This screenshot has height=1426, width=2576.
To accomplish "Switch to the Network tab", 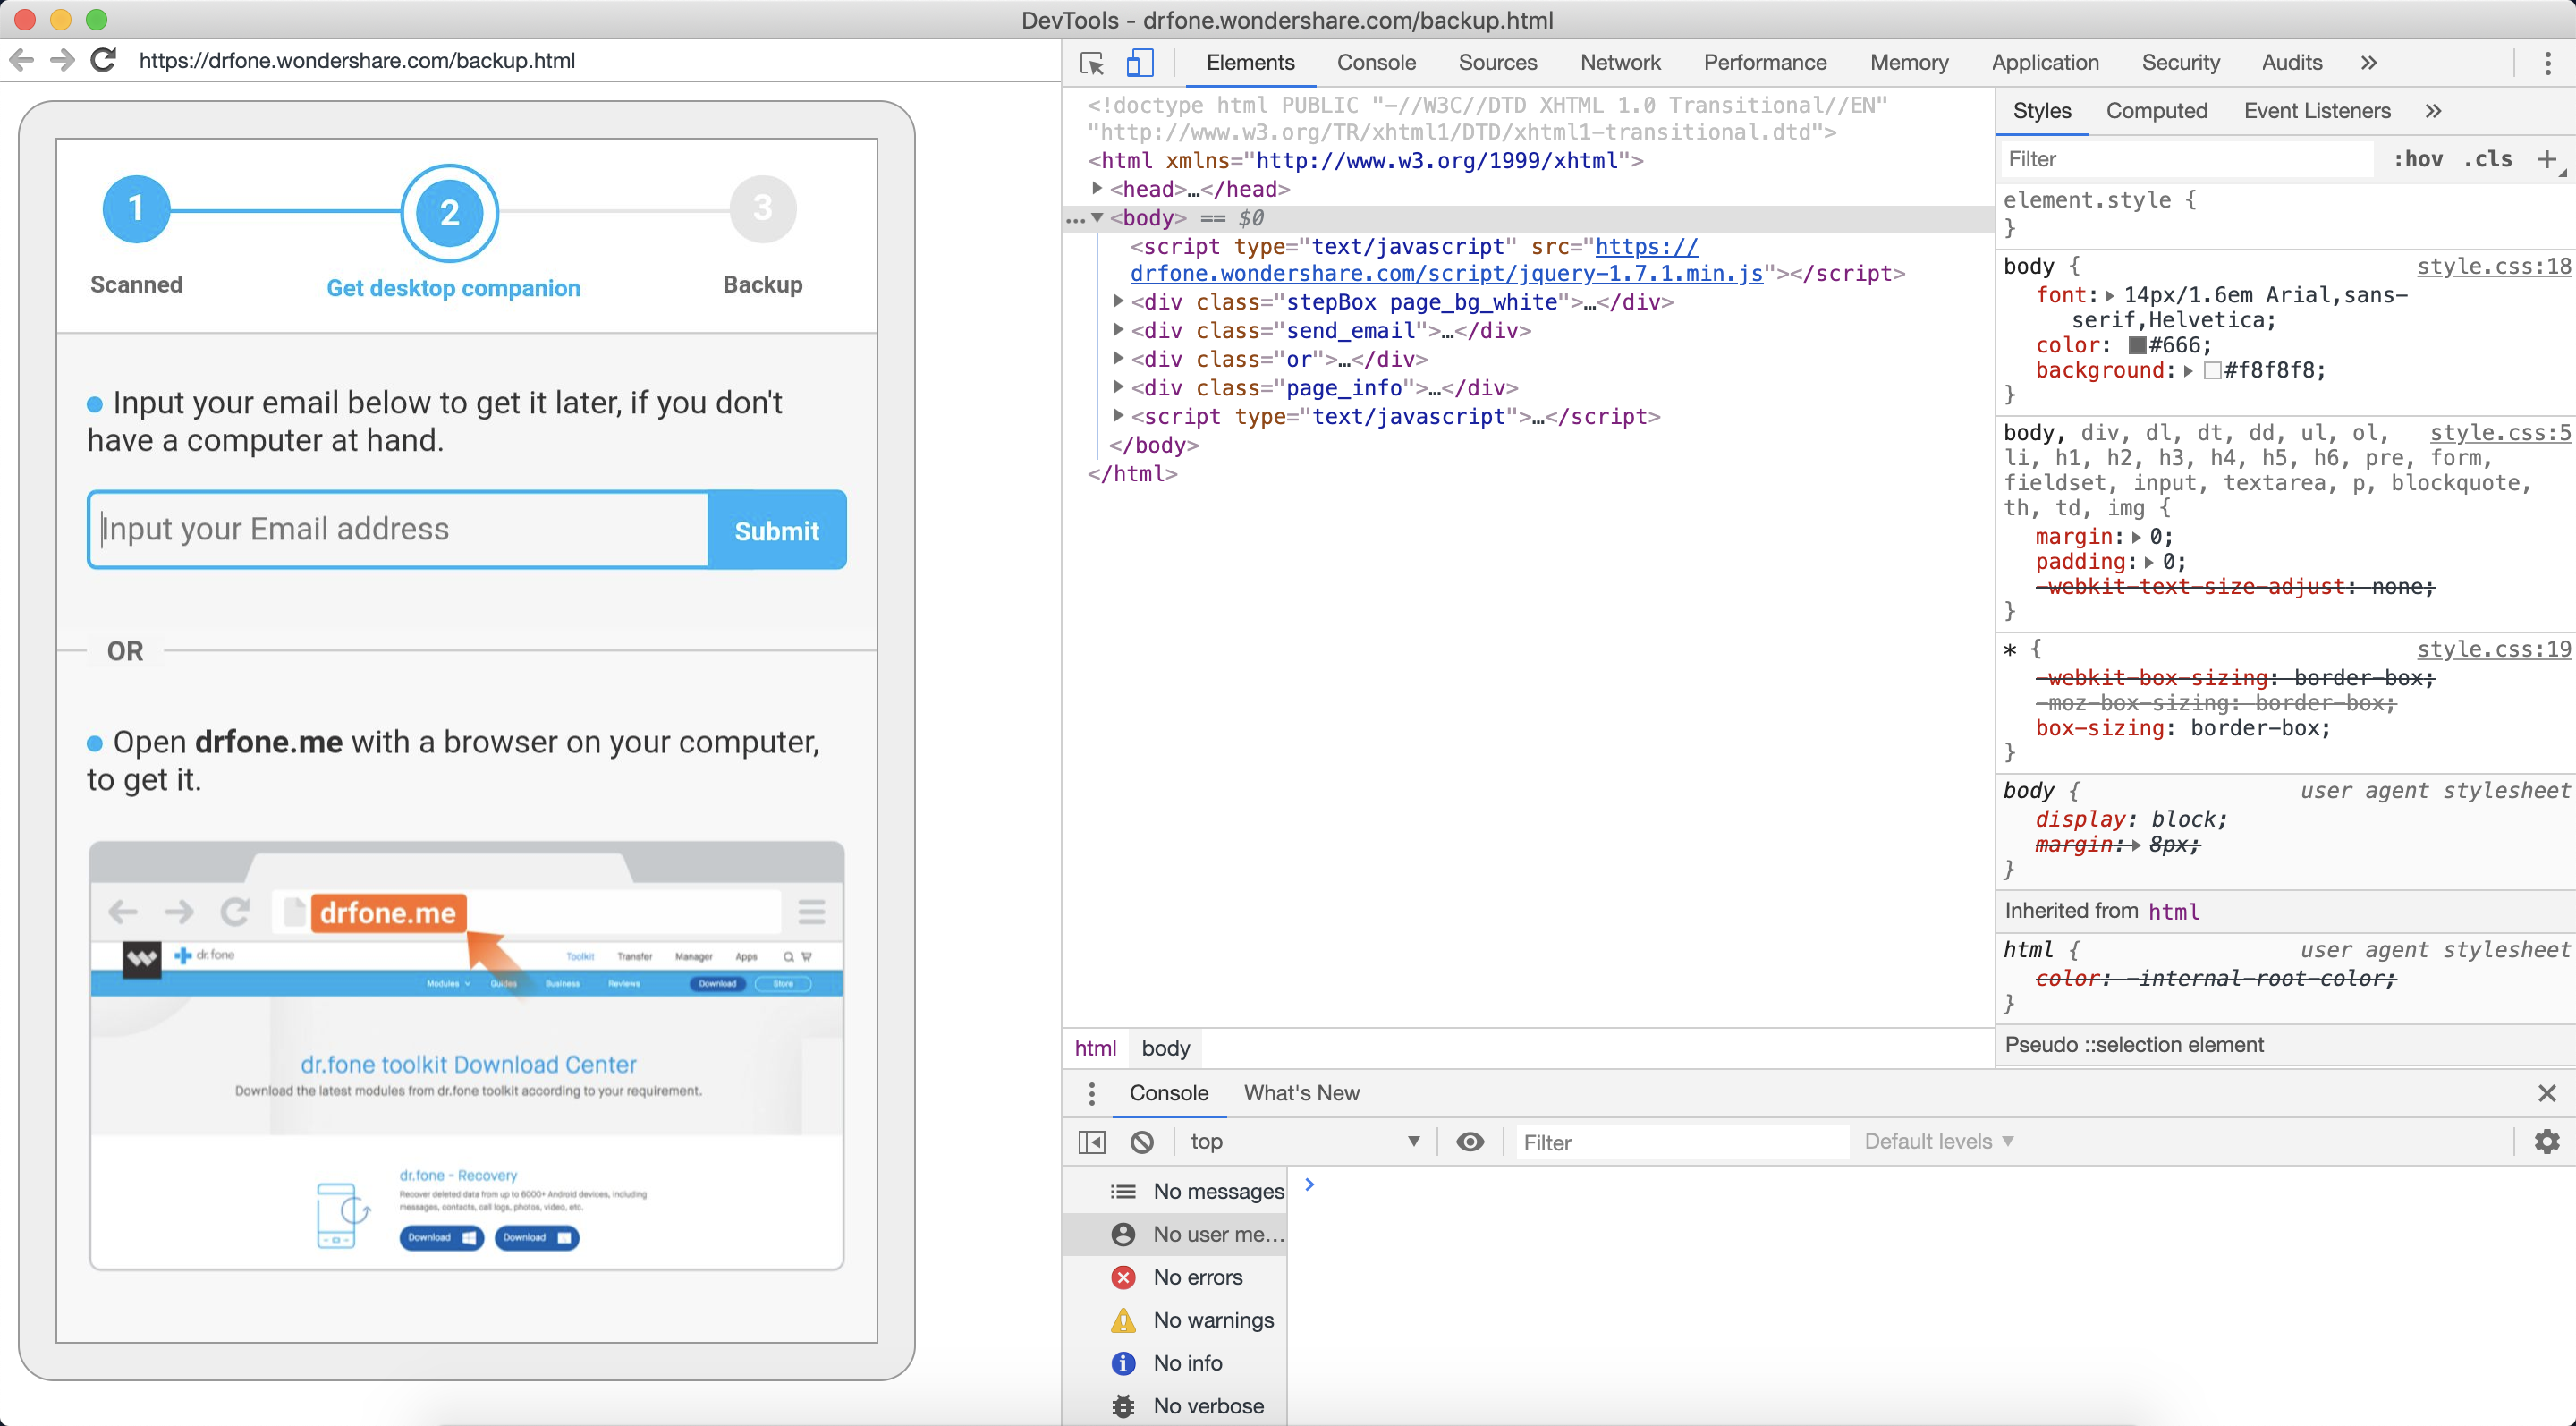I will [x=1619, y=63].
